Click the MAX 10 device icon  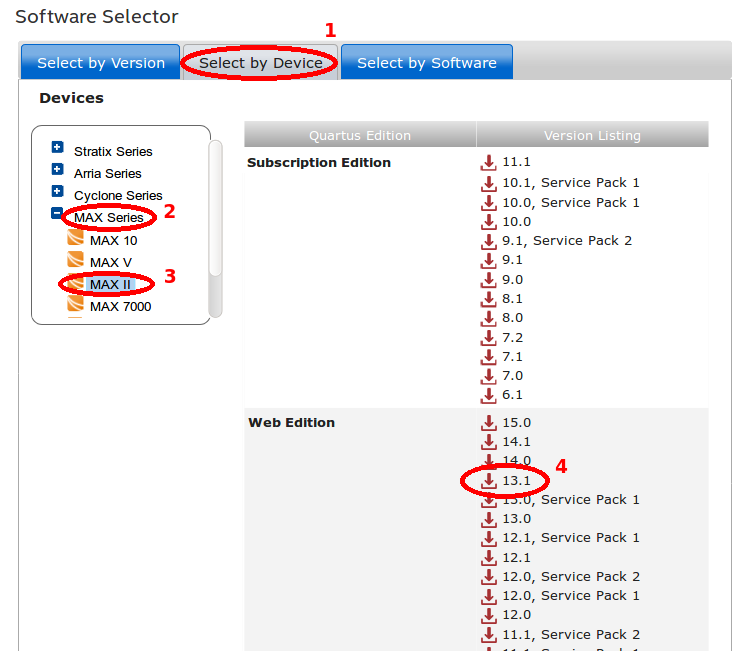(76, 237)
